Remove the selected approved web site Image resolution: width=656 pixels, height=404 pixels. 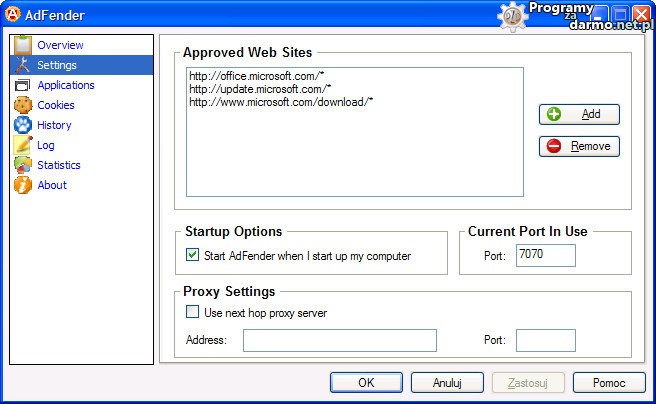[579, 146]
